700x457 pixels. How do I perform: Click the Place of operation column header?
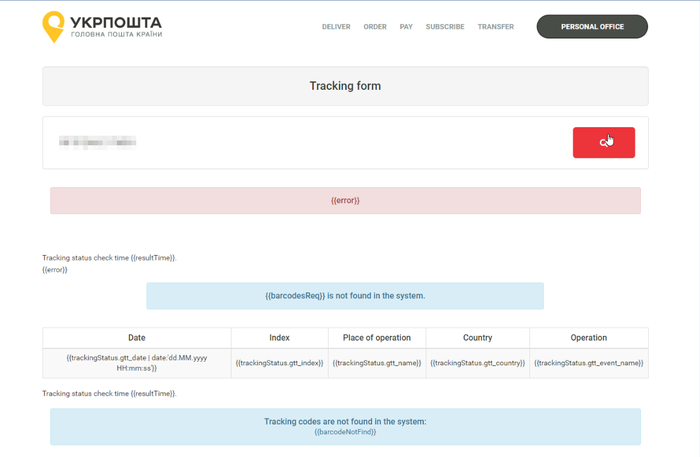click(x=377, y=338)
